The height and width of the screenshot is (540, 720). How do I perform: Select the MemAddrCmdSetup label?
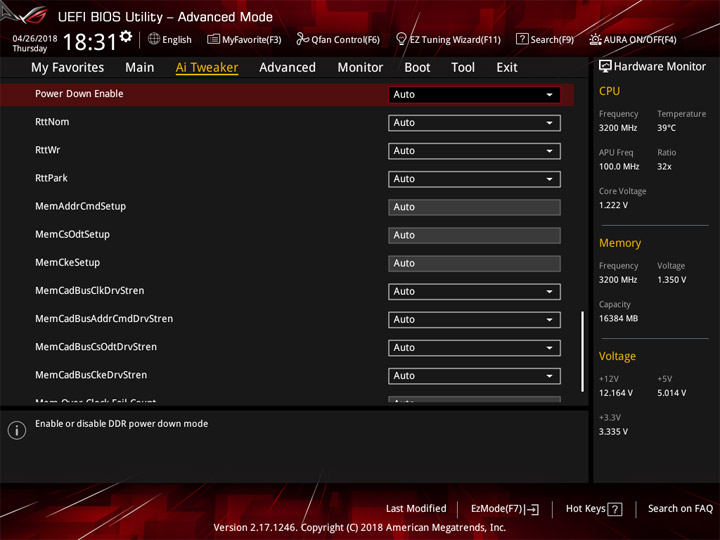point(80,206)
